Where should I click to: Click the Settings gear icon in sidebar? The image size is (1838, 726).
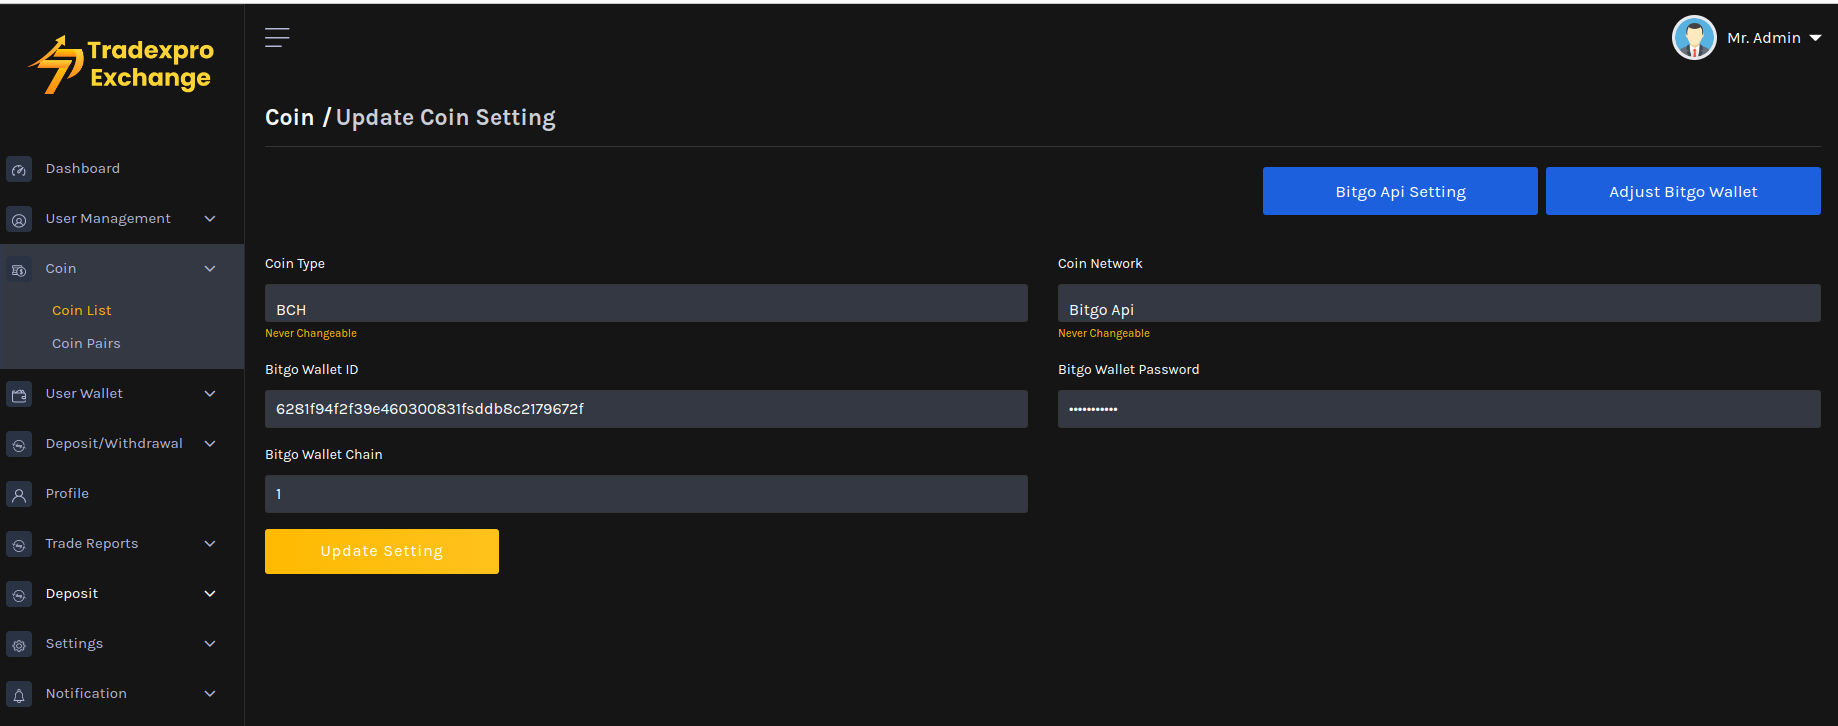coord(19,645)
